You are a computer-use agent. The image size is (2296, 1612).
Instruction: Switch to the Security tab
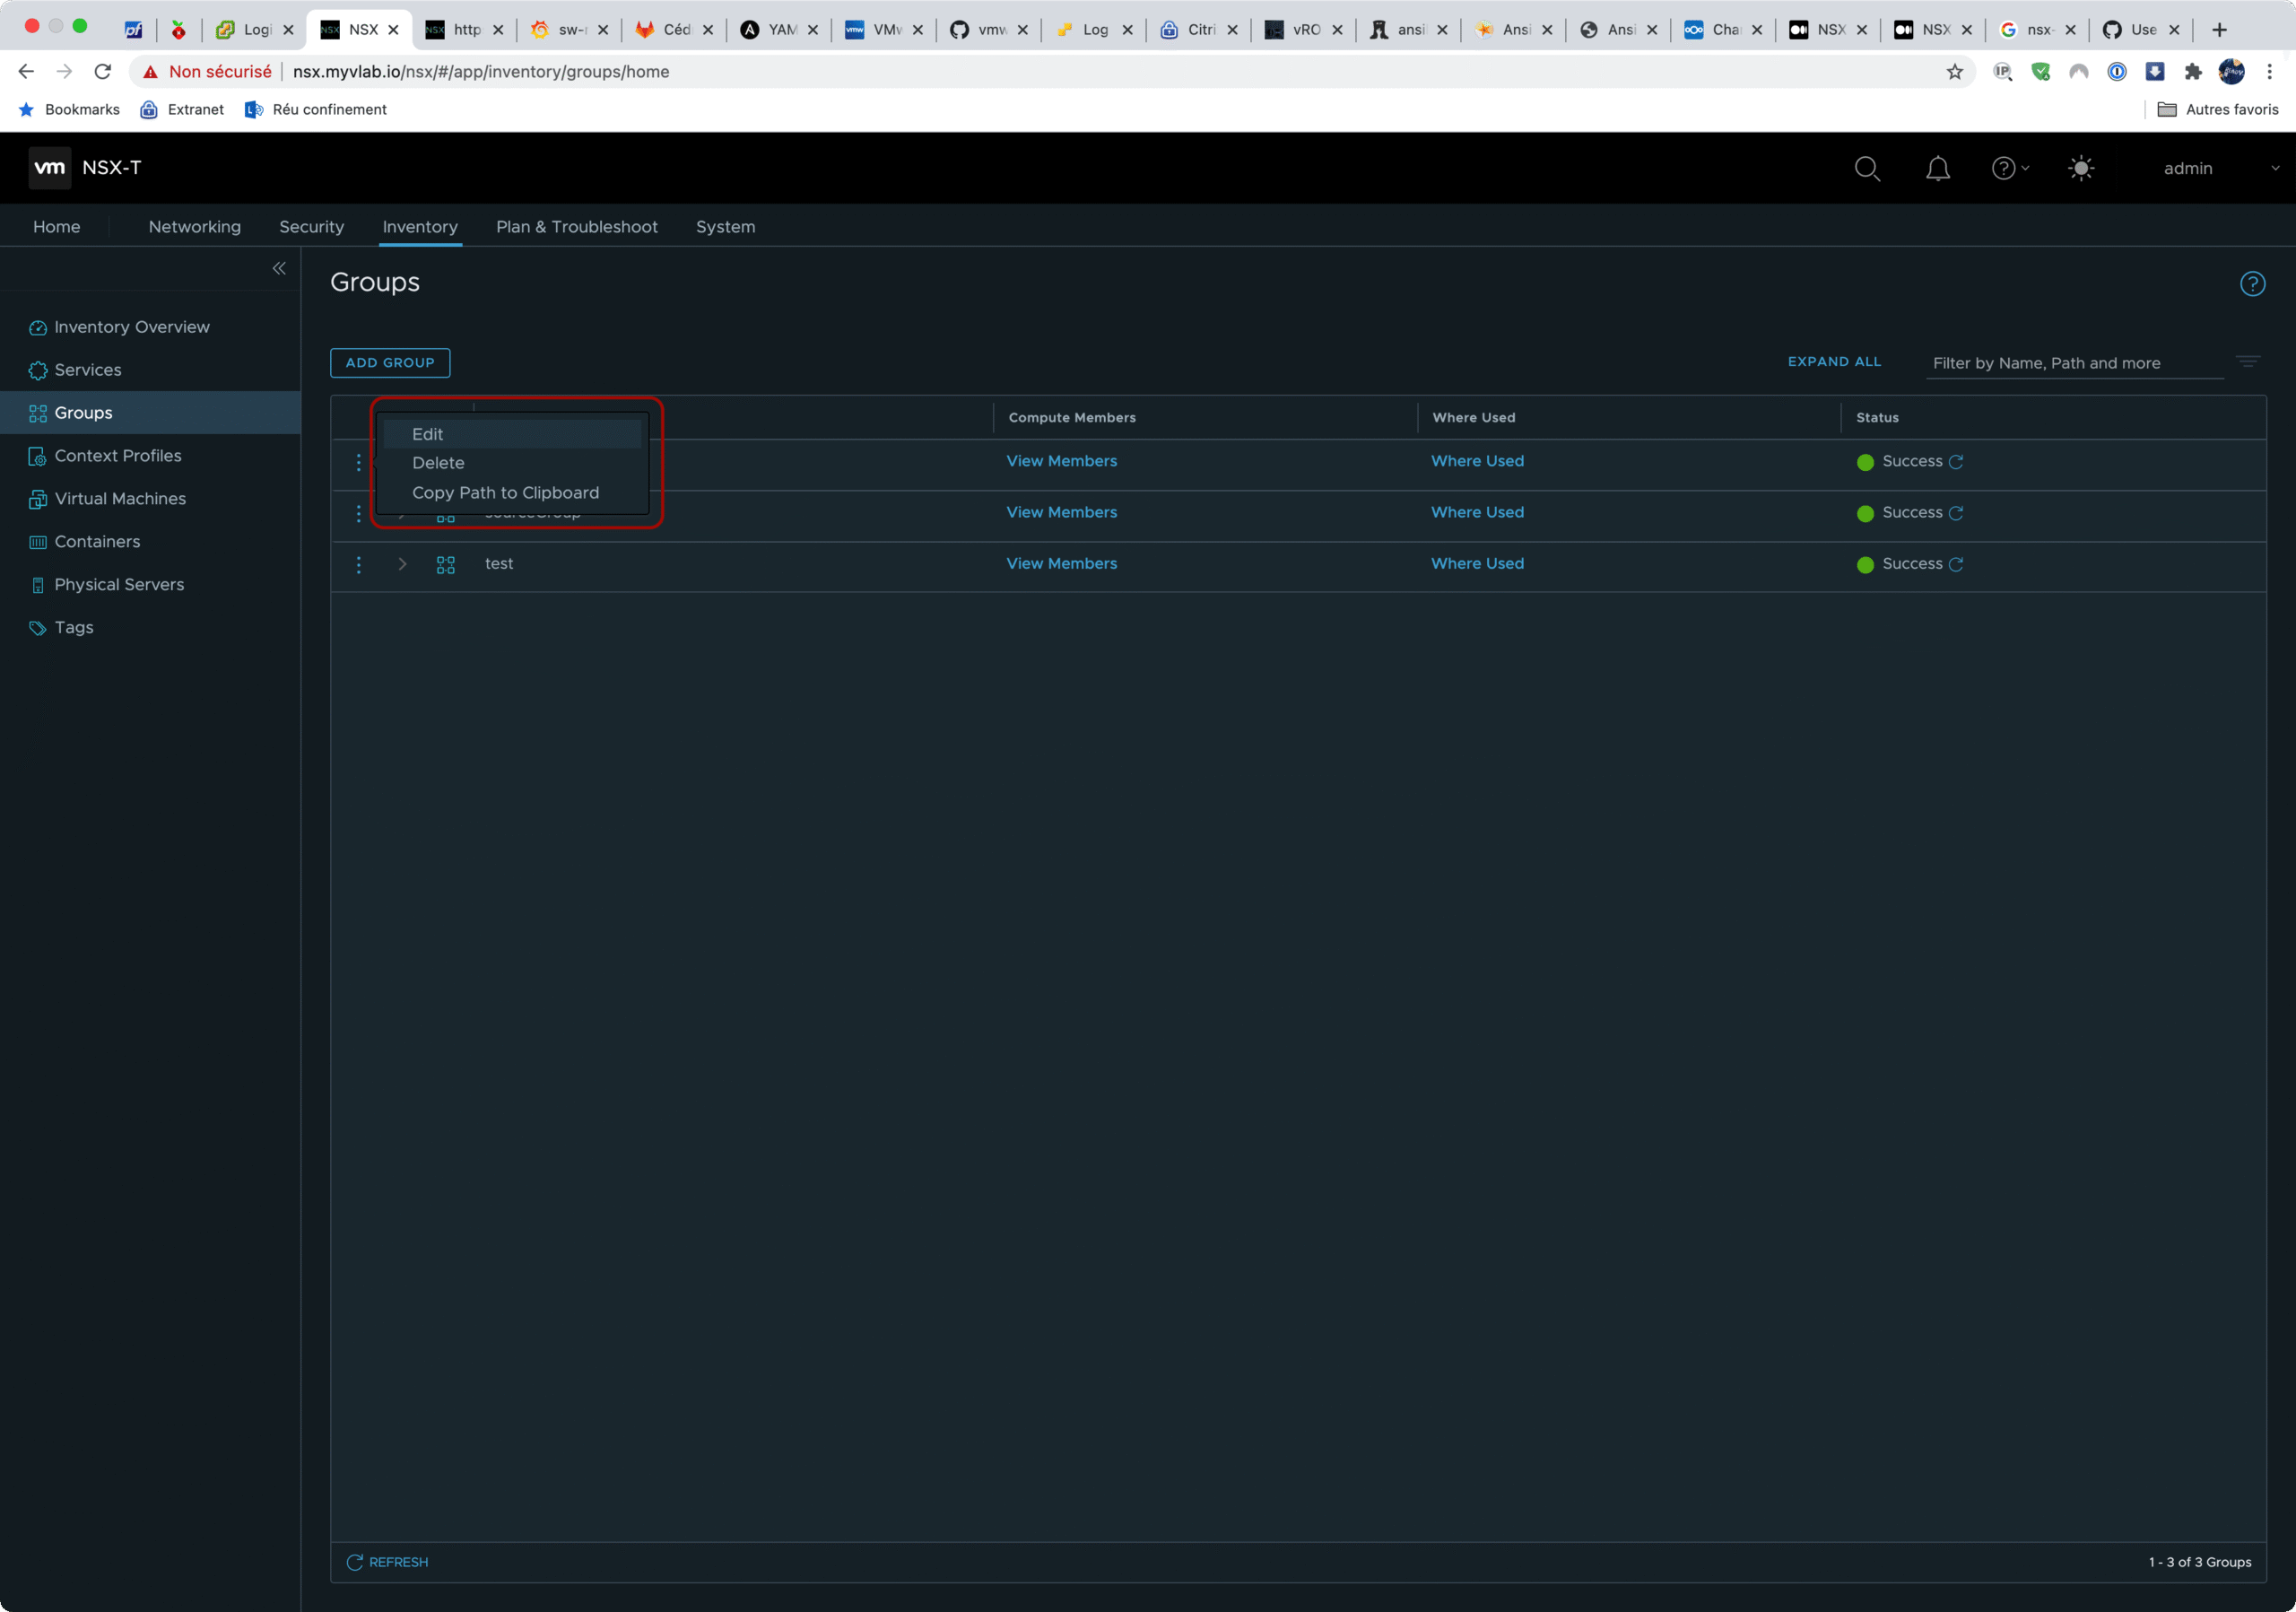[311, 227]
